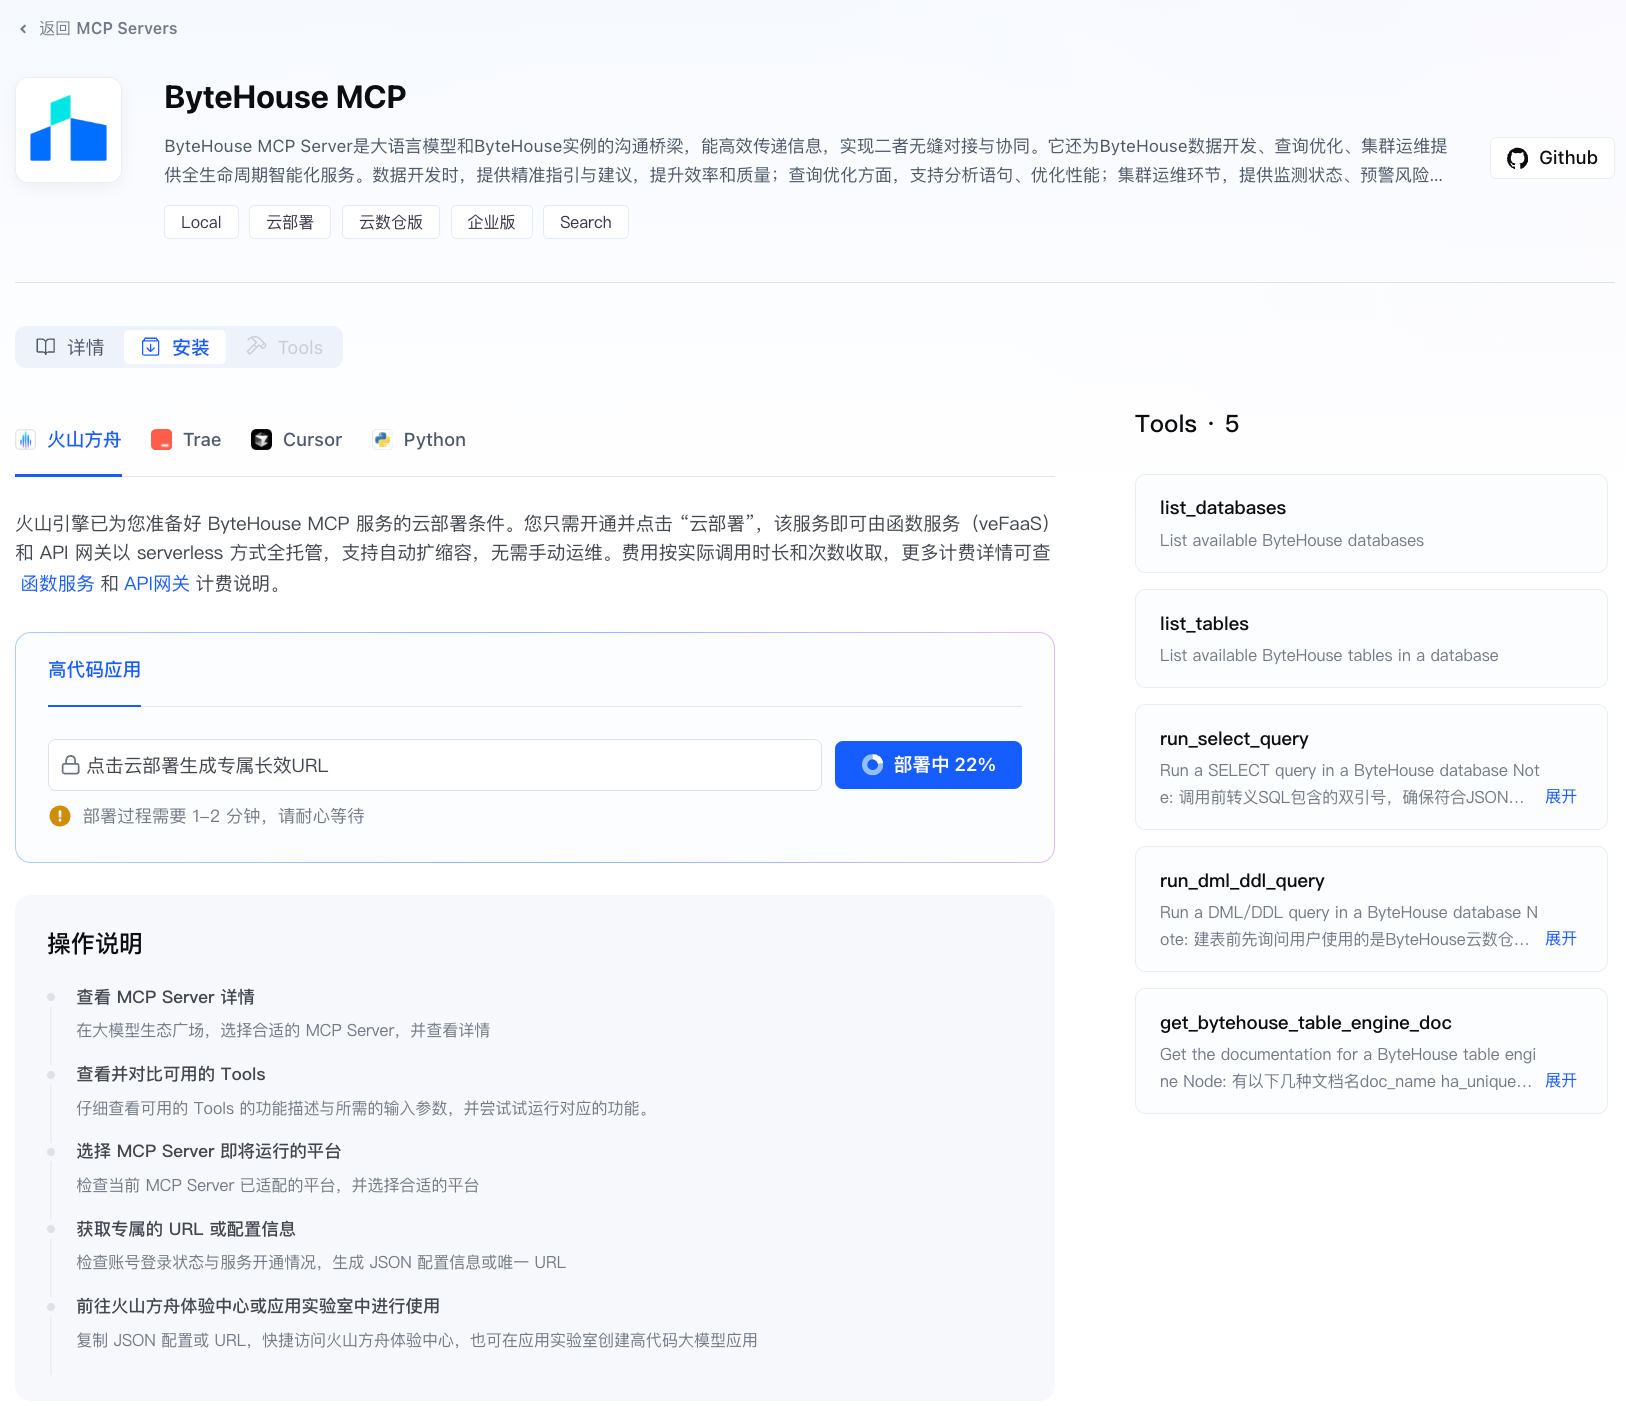Go back to MCP Servers list
The height and width of the screenshot is (1406, 1626).
[x=98, y=29]
